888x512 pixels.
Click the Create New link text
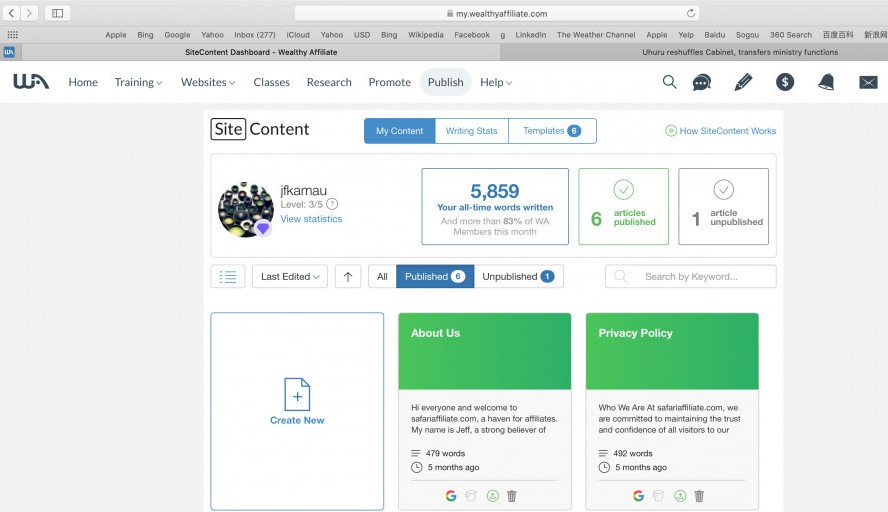297,420
